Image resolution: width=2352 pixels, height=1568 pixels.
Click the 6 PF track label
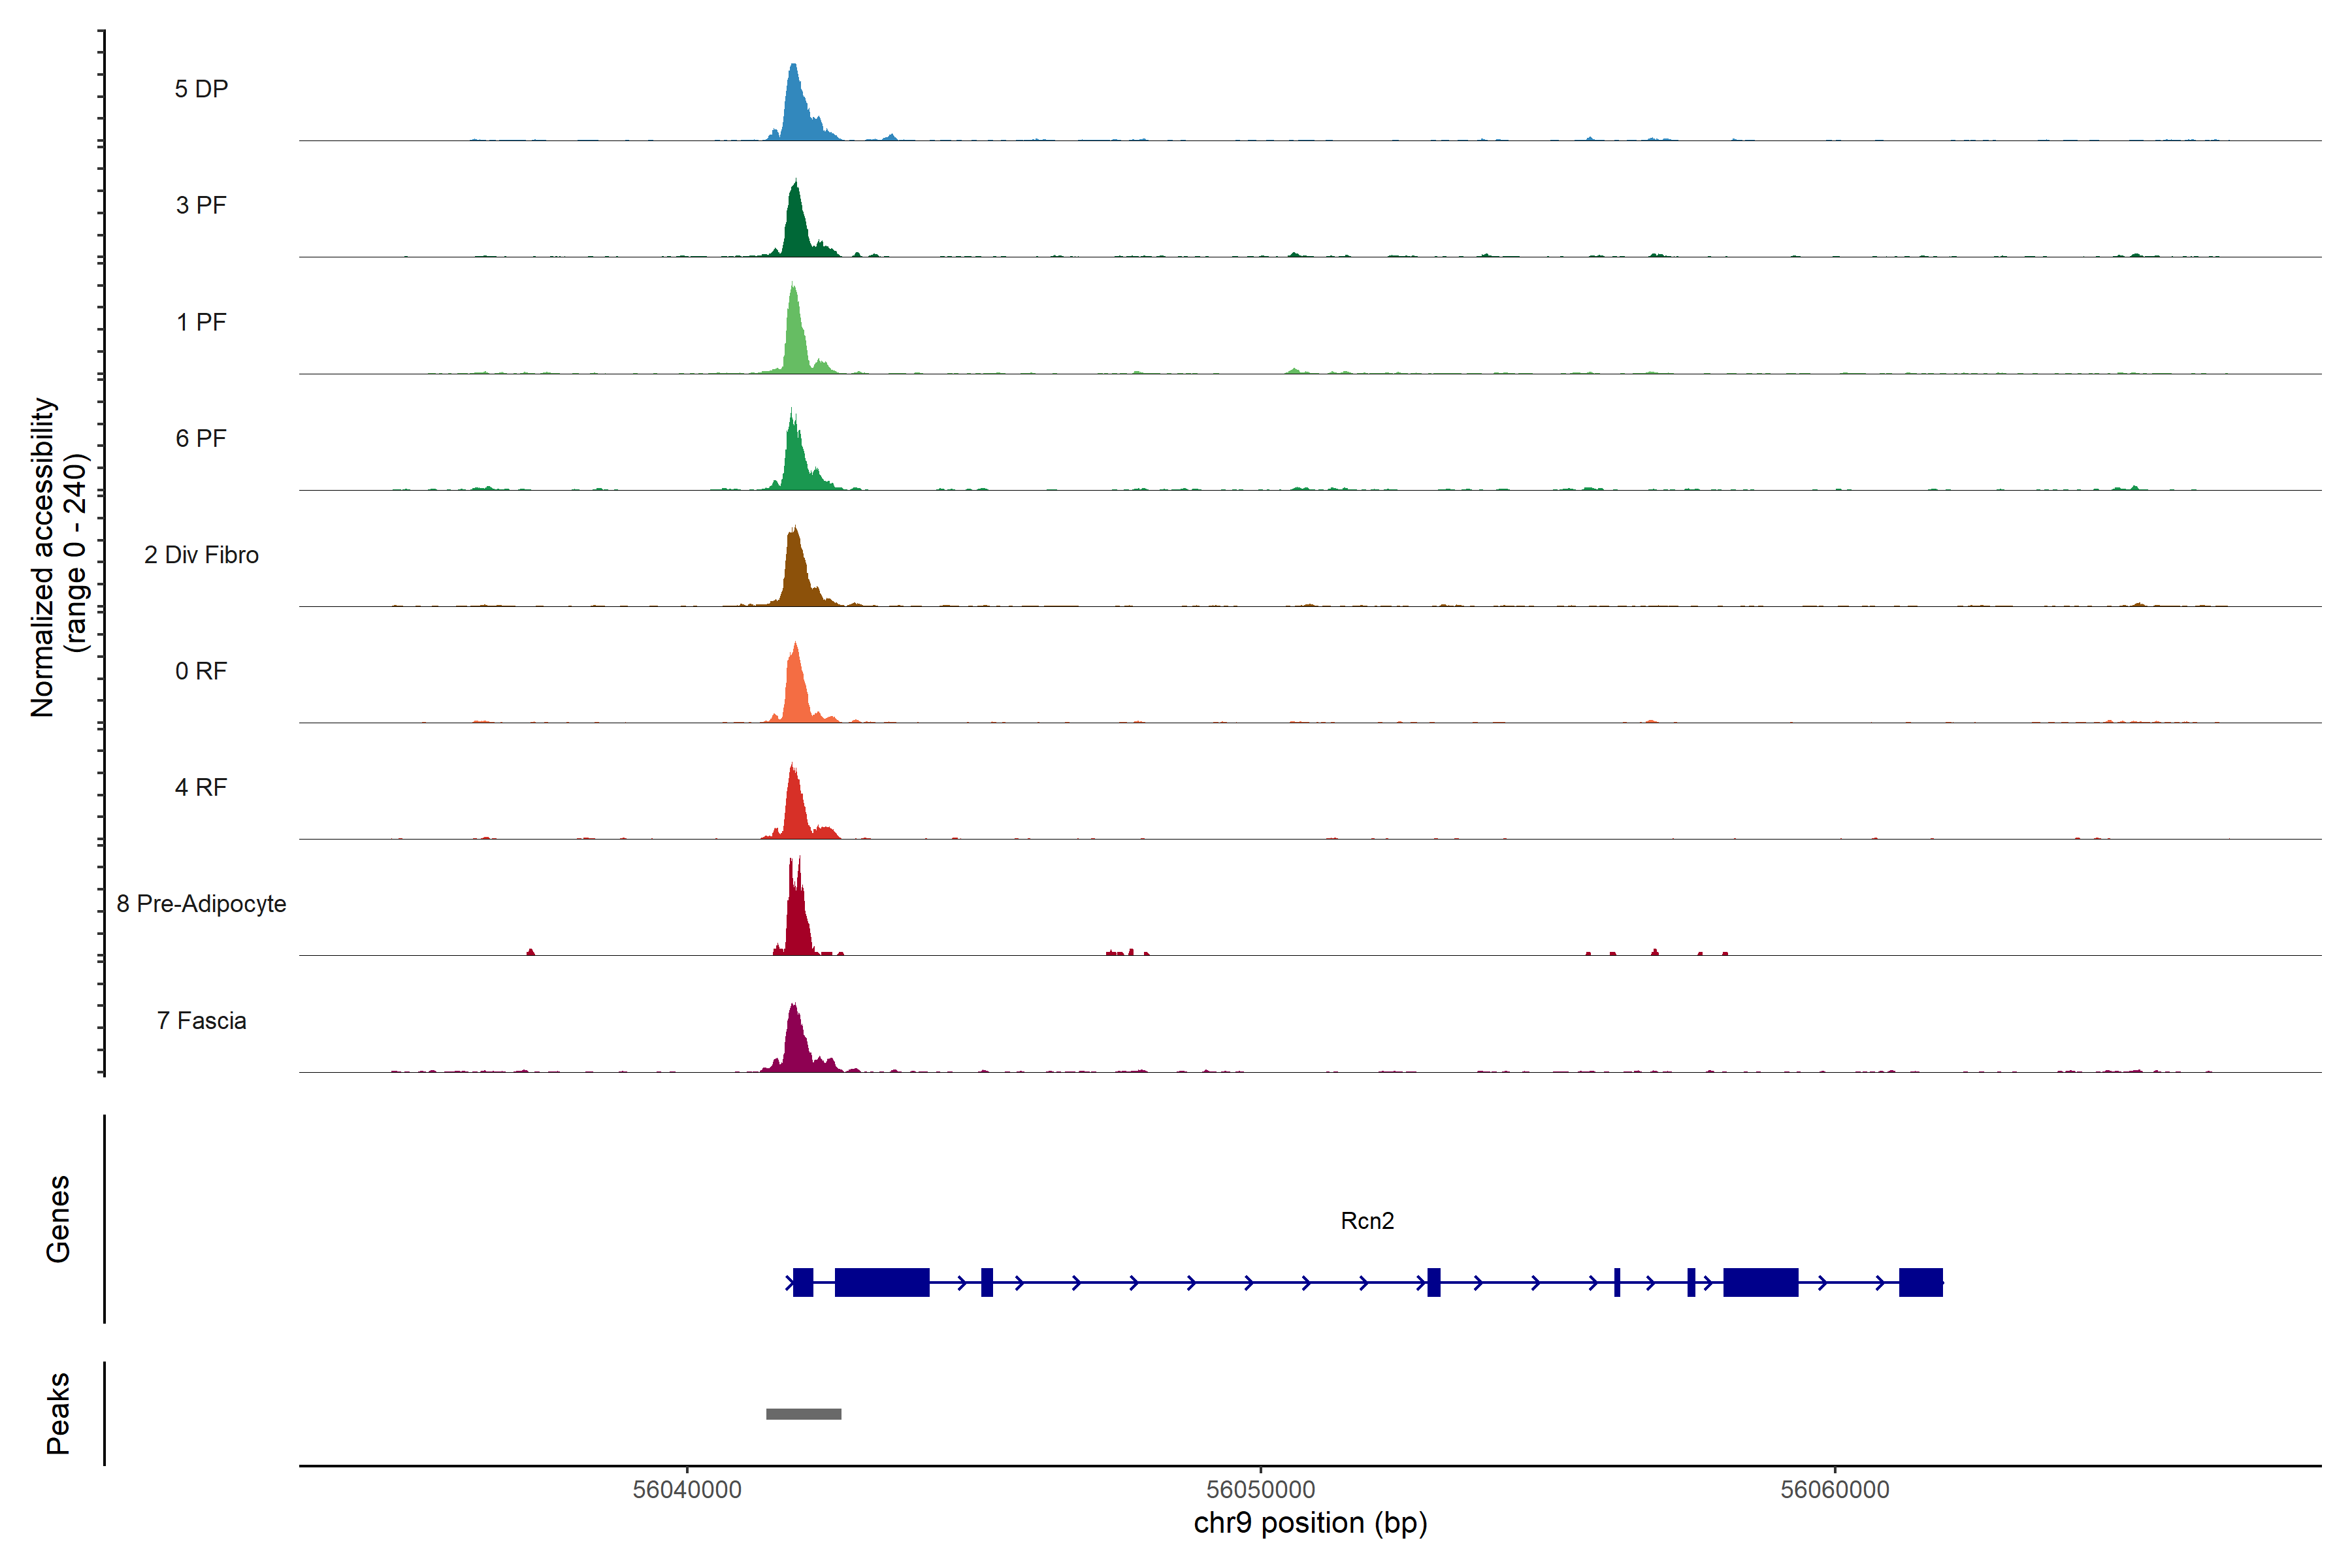click(201, 438)
